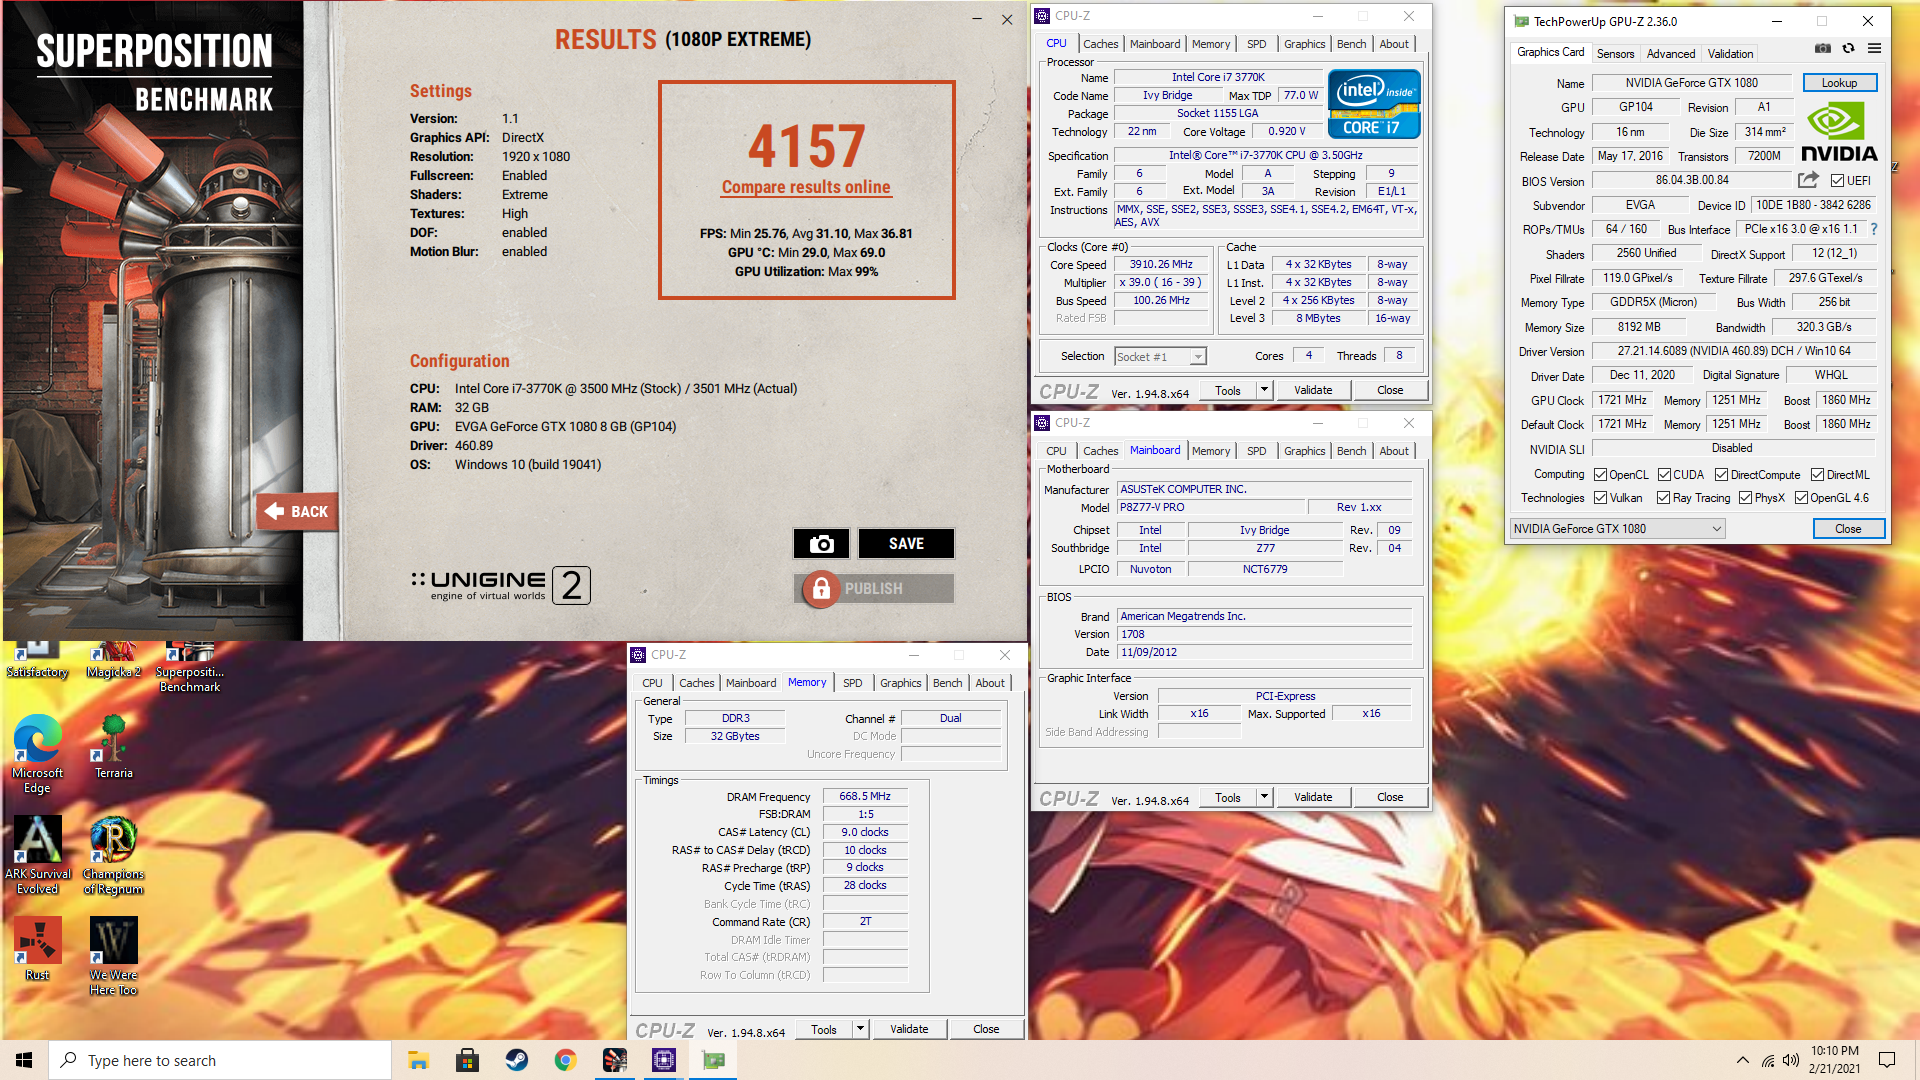Open the Windows Start menu

tap(24, 1060)
